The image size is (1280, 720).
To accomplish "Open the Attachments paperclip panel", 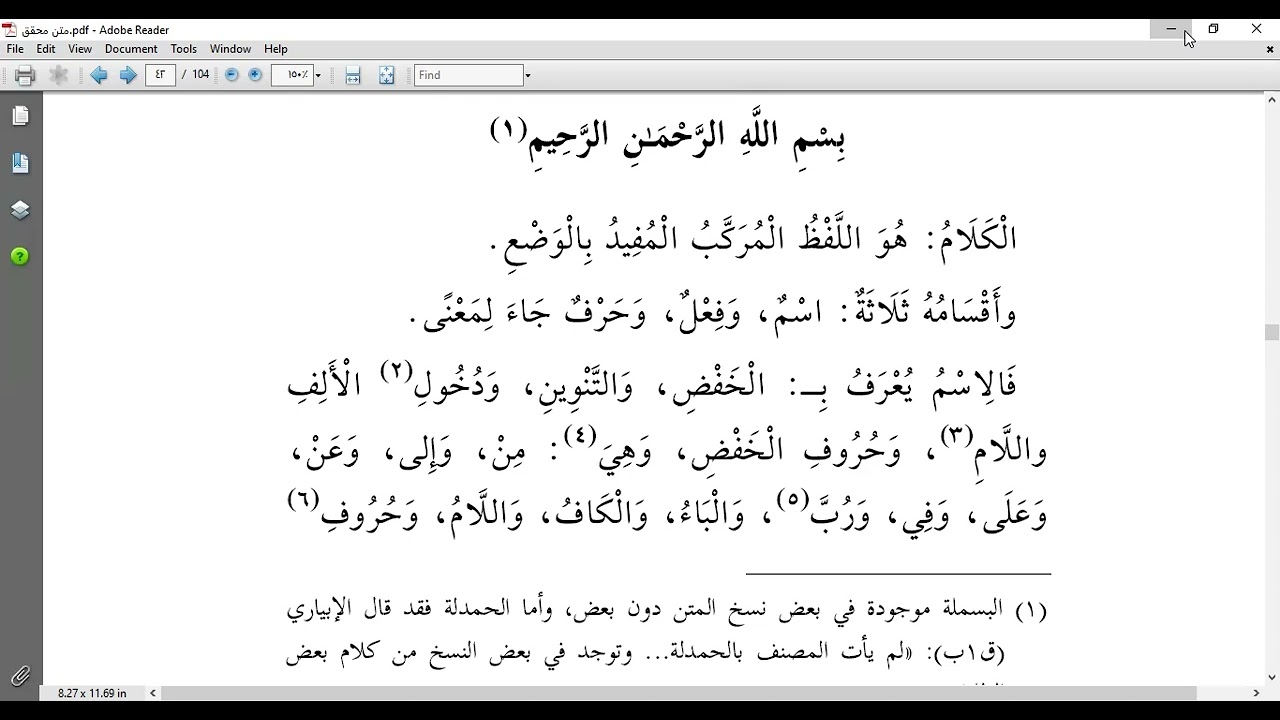I will (x=20, y=676).
